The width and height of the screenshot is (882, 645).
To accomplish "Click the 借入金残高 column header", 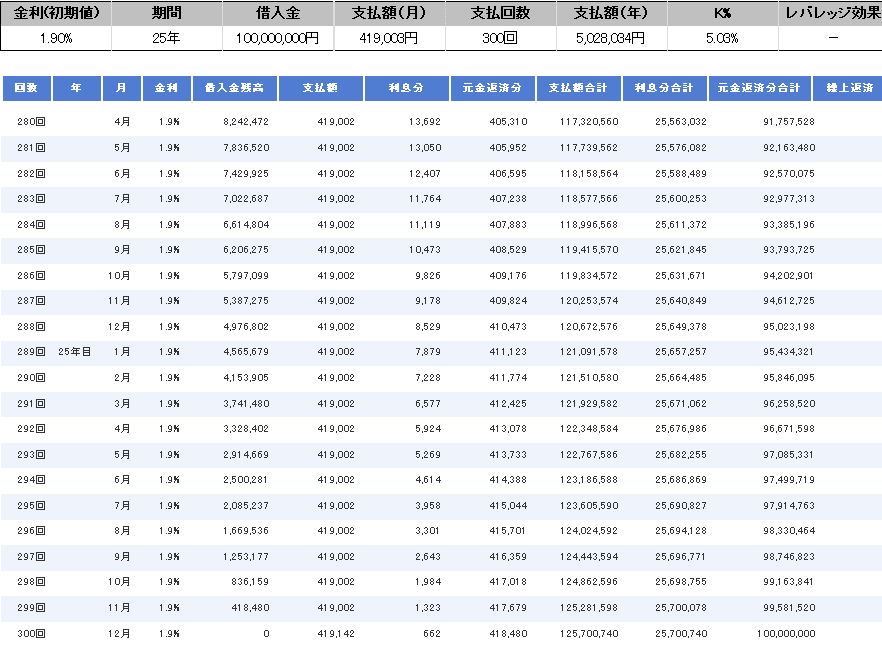I will click(234, 88).
